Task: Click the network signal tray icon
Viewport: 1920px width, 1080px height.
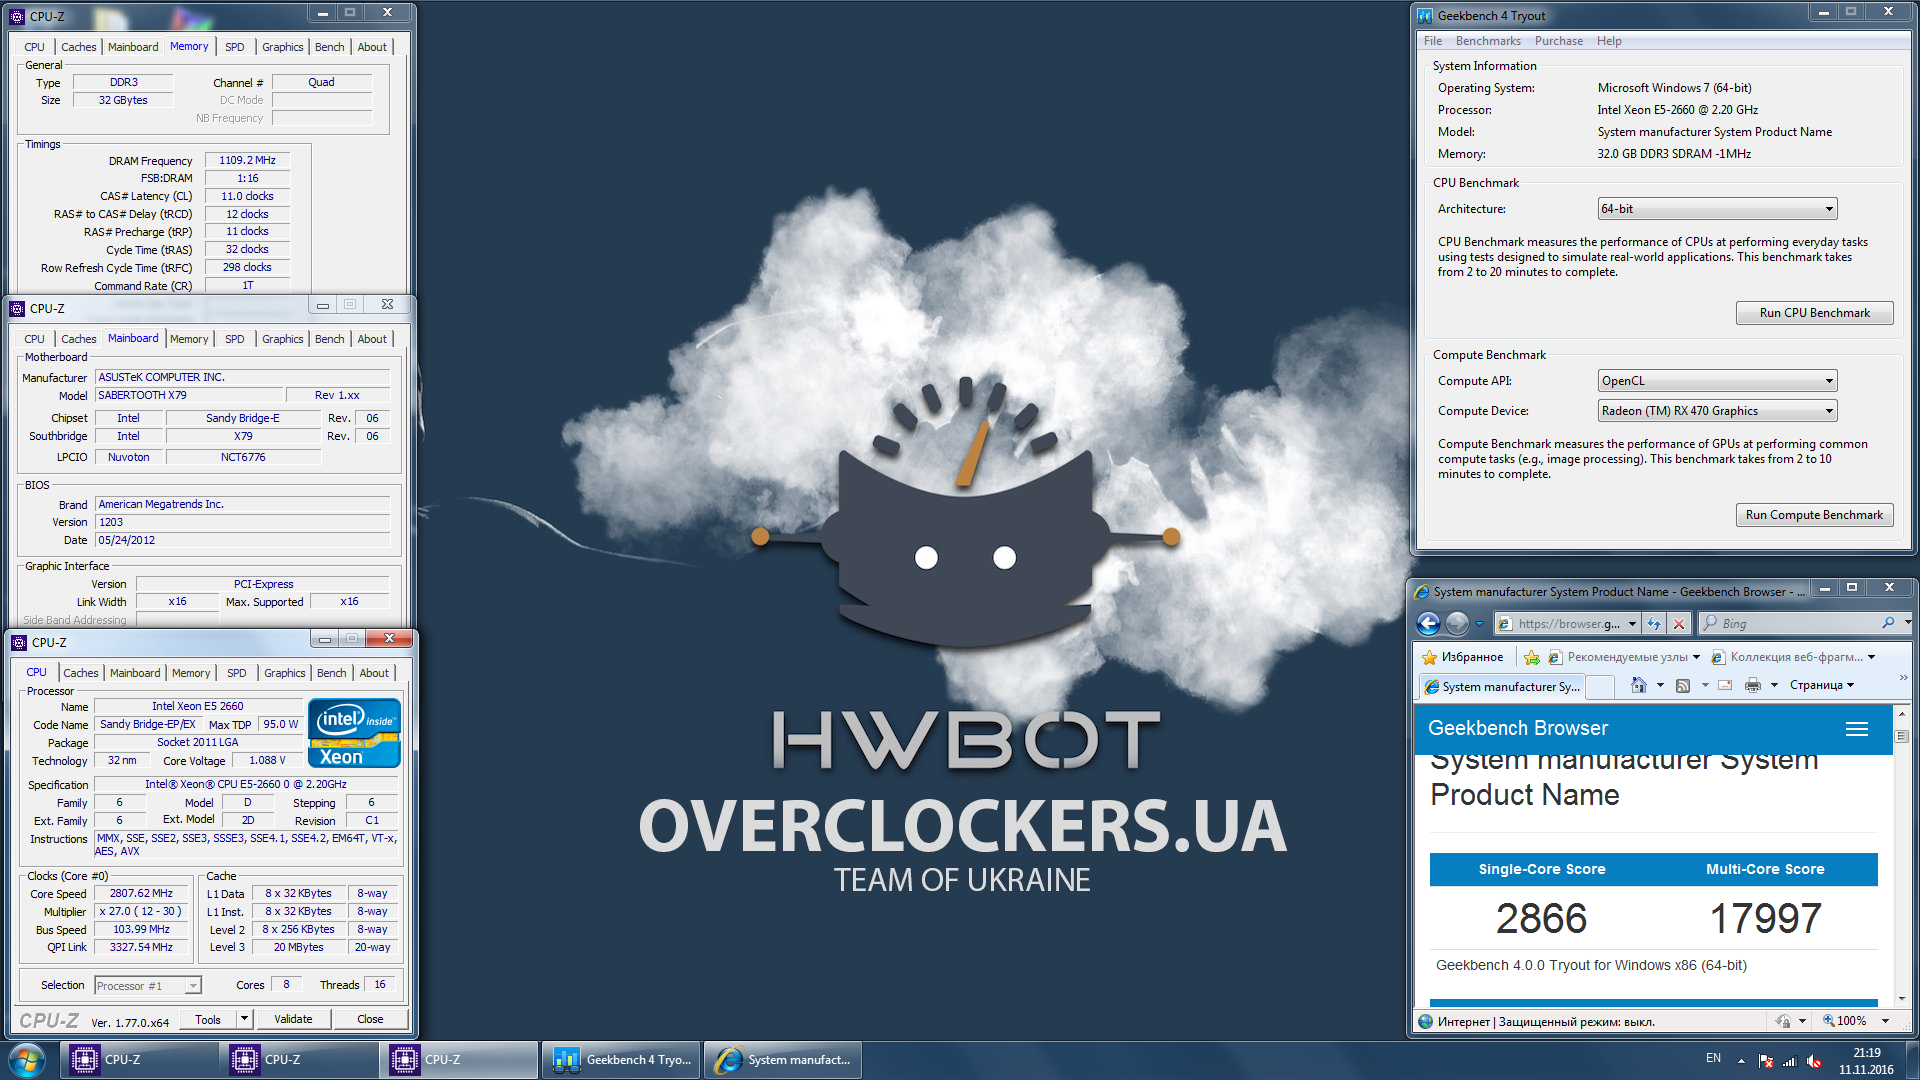Action: click(x=1790, y=1061)
